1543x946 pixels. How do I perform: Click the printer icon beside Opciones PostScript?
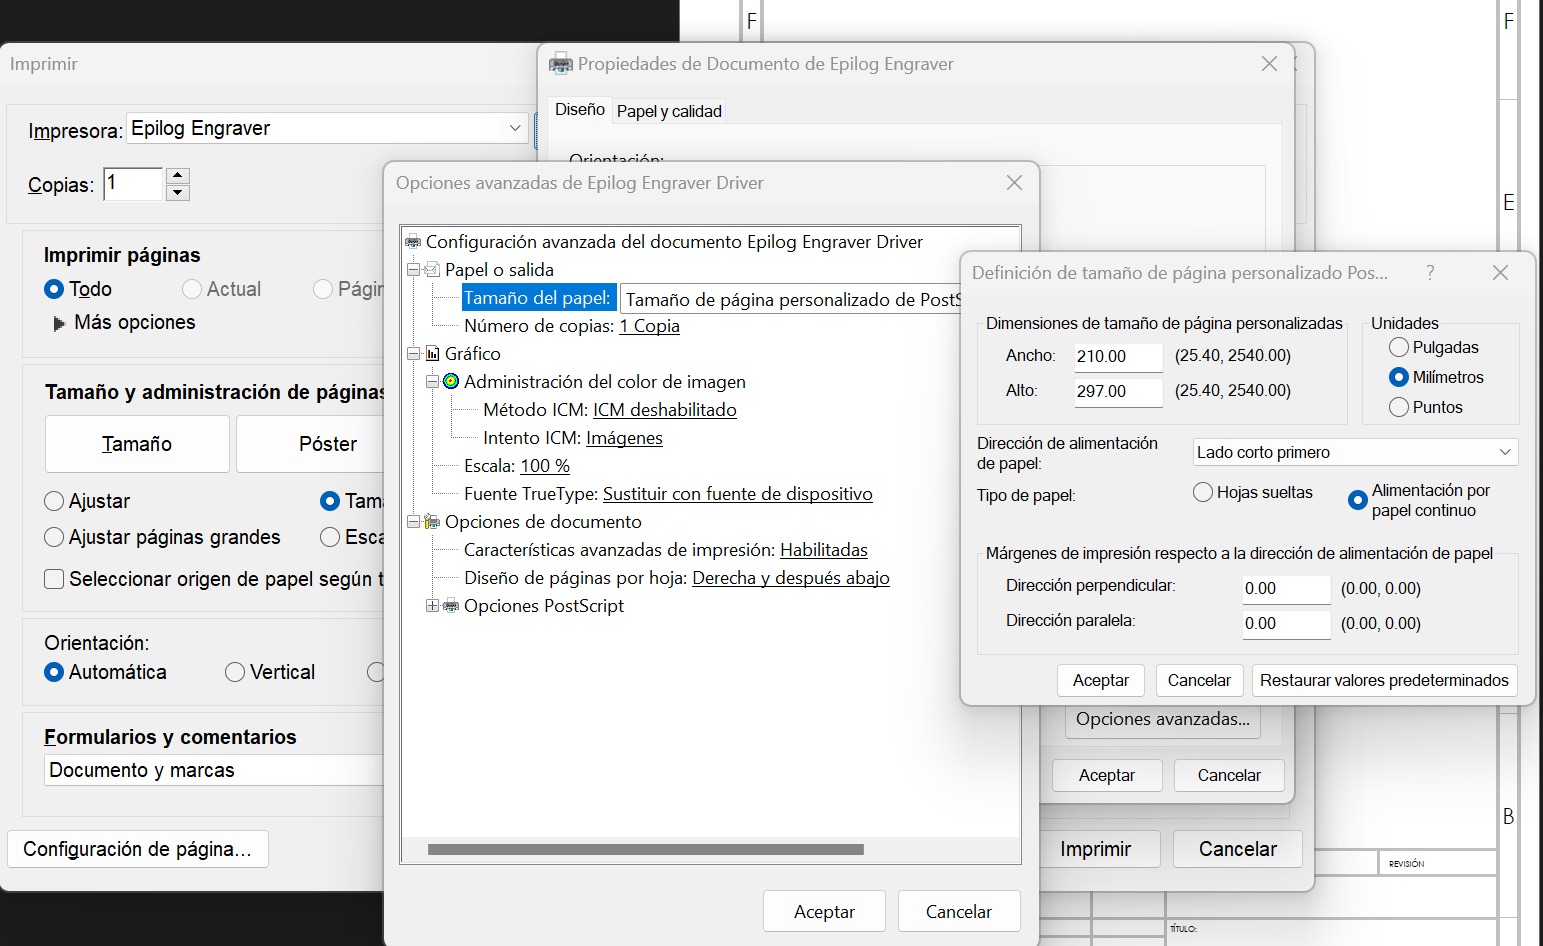point(451,606)
